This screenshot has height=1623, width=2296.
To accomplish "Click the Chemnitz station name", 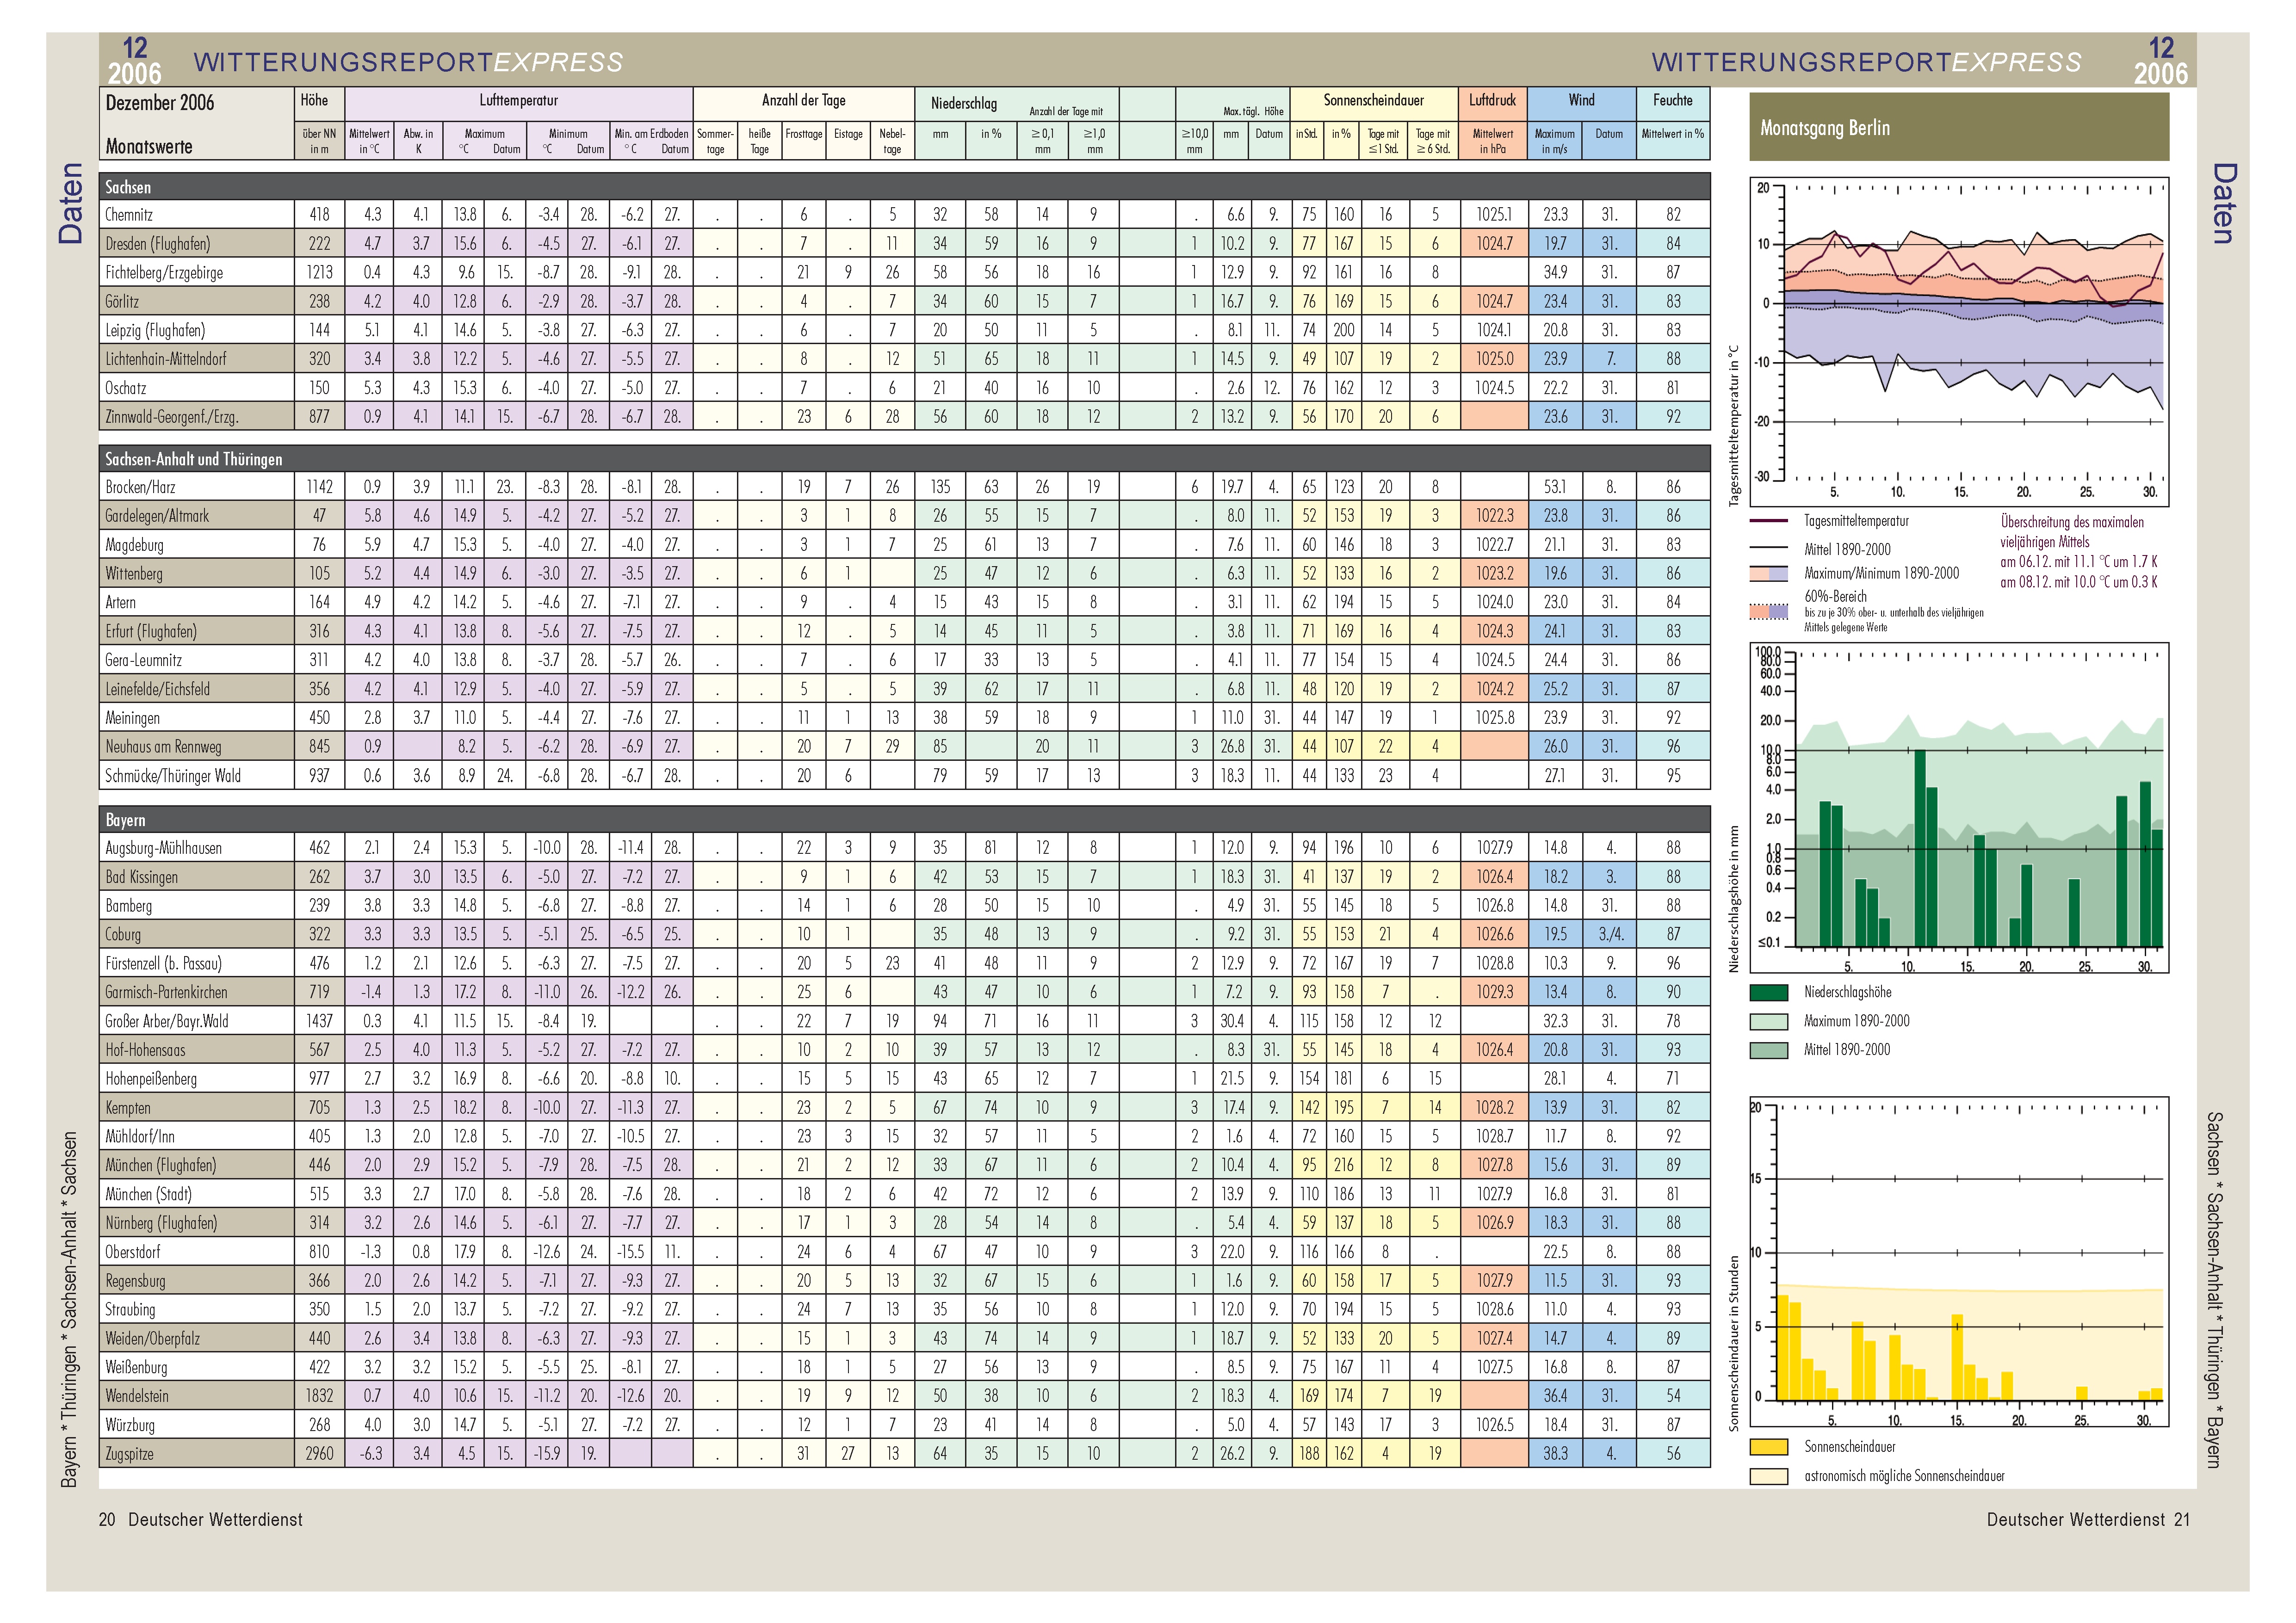I will click(x=129, y=215).
